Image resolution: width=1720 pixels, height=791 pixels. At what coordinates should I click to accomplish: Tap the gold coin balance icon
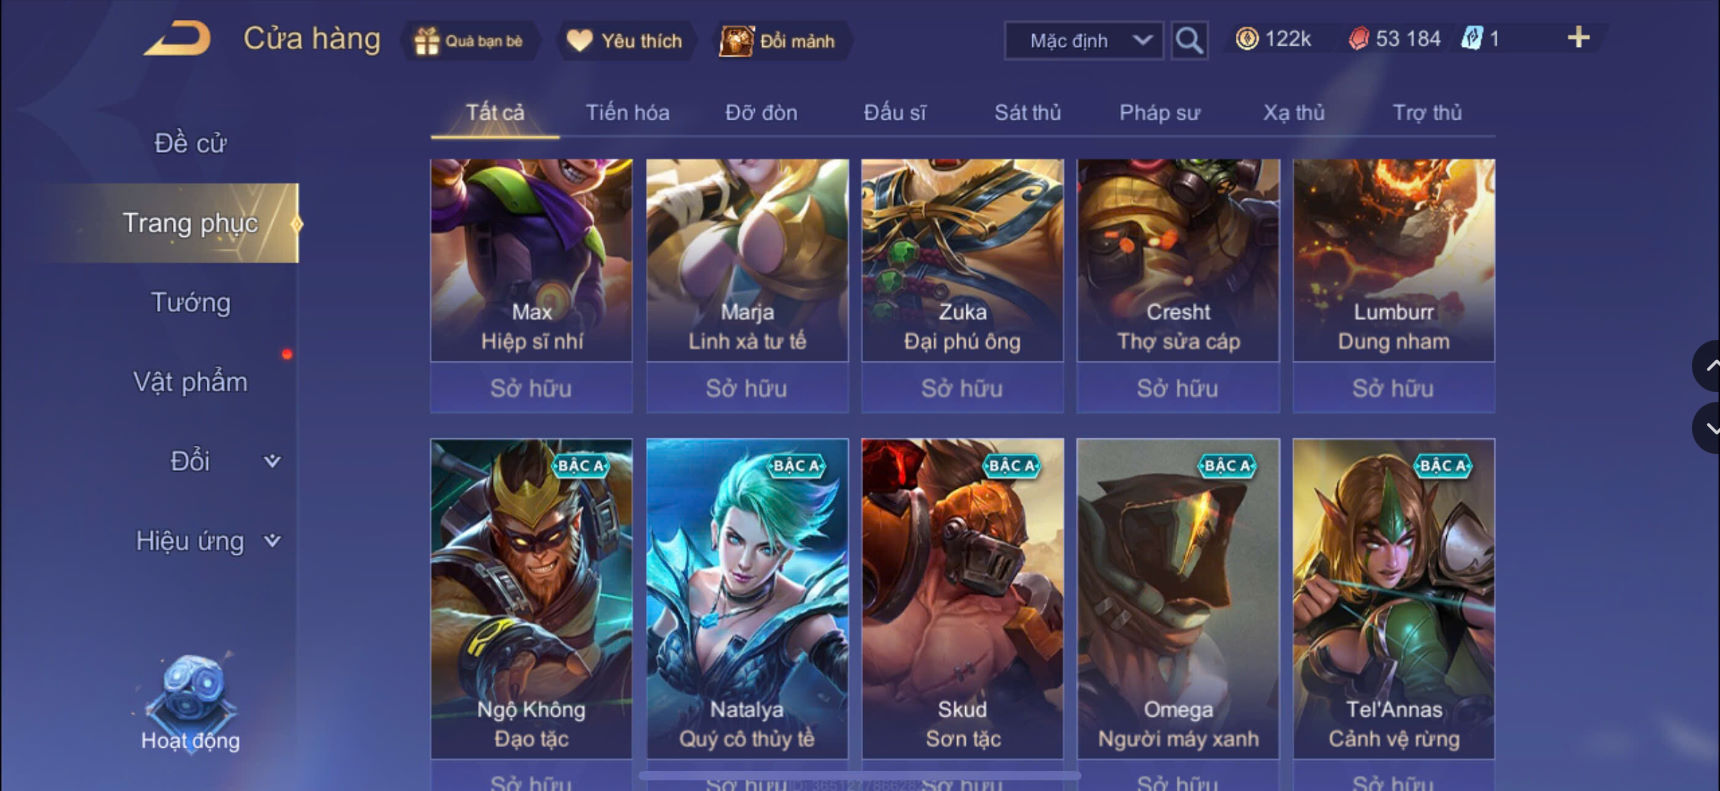tap(1247, 39)
